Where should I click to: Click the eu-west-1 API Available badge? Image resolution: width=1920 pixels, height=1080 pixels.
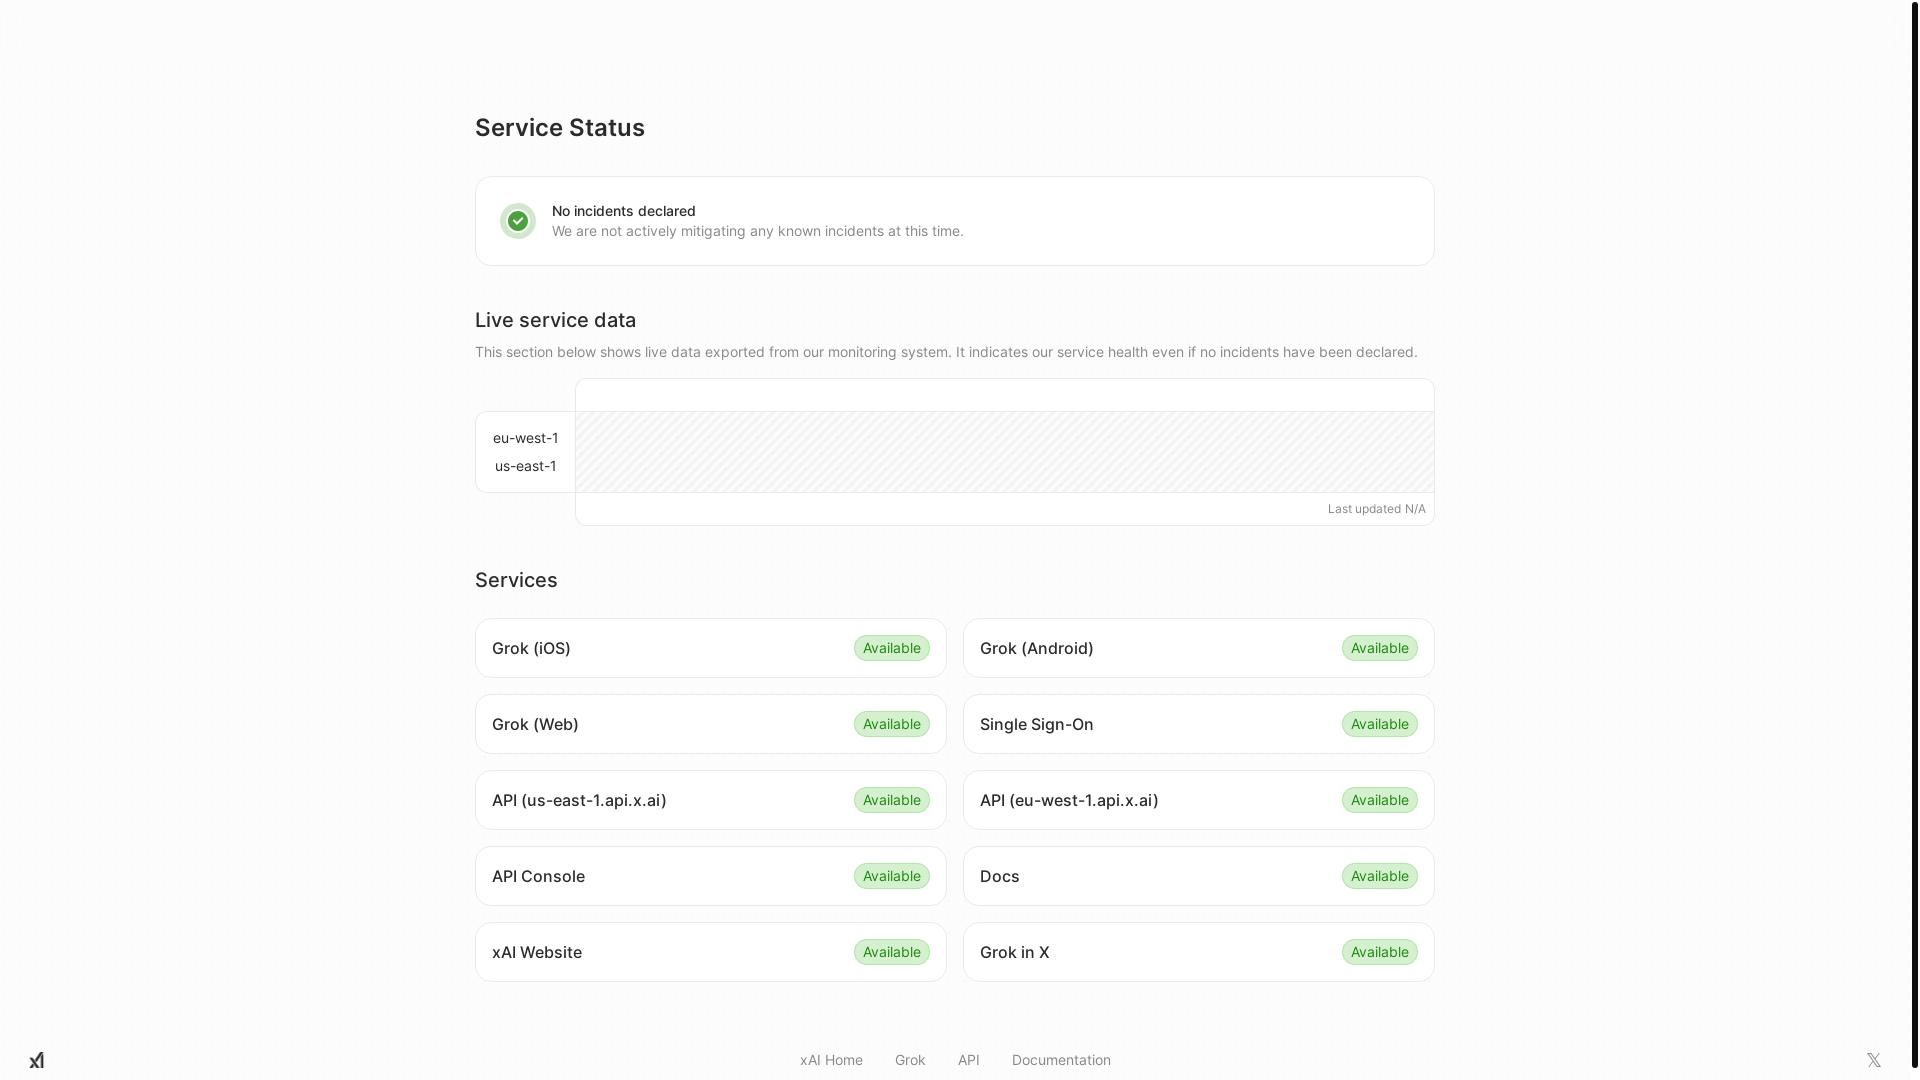(x=1380, y=800)
